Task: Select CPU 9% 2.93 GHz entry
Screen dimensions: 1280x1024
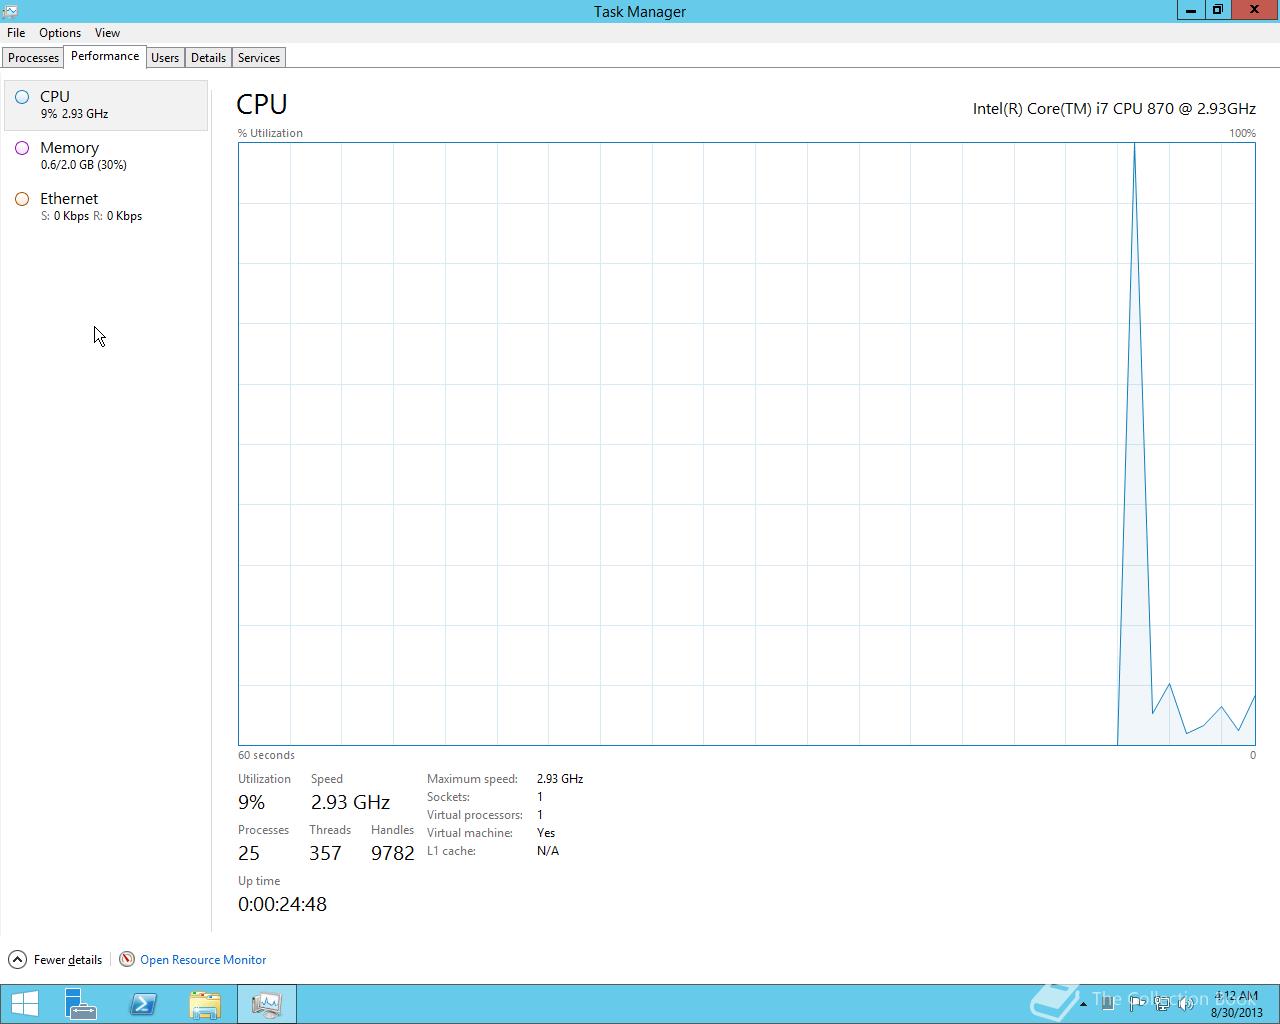Action: click(106, 105)
